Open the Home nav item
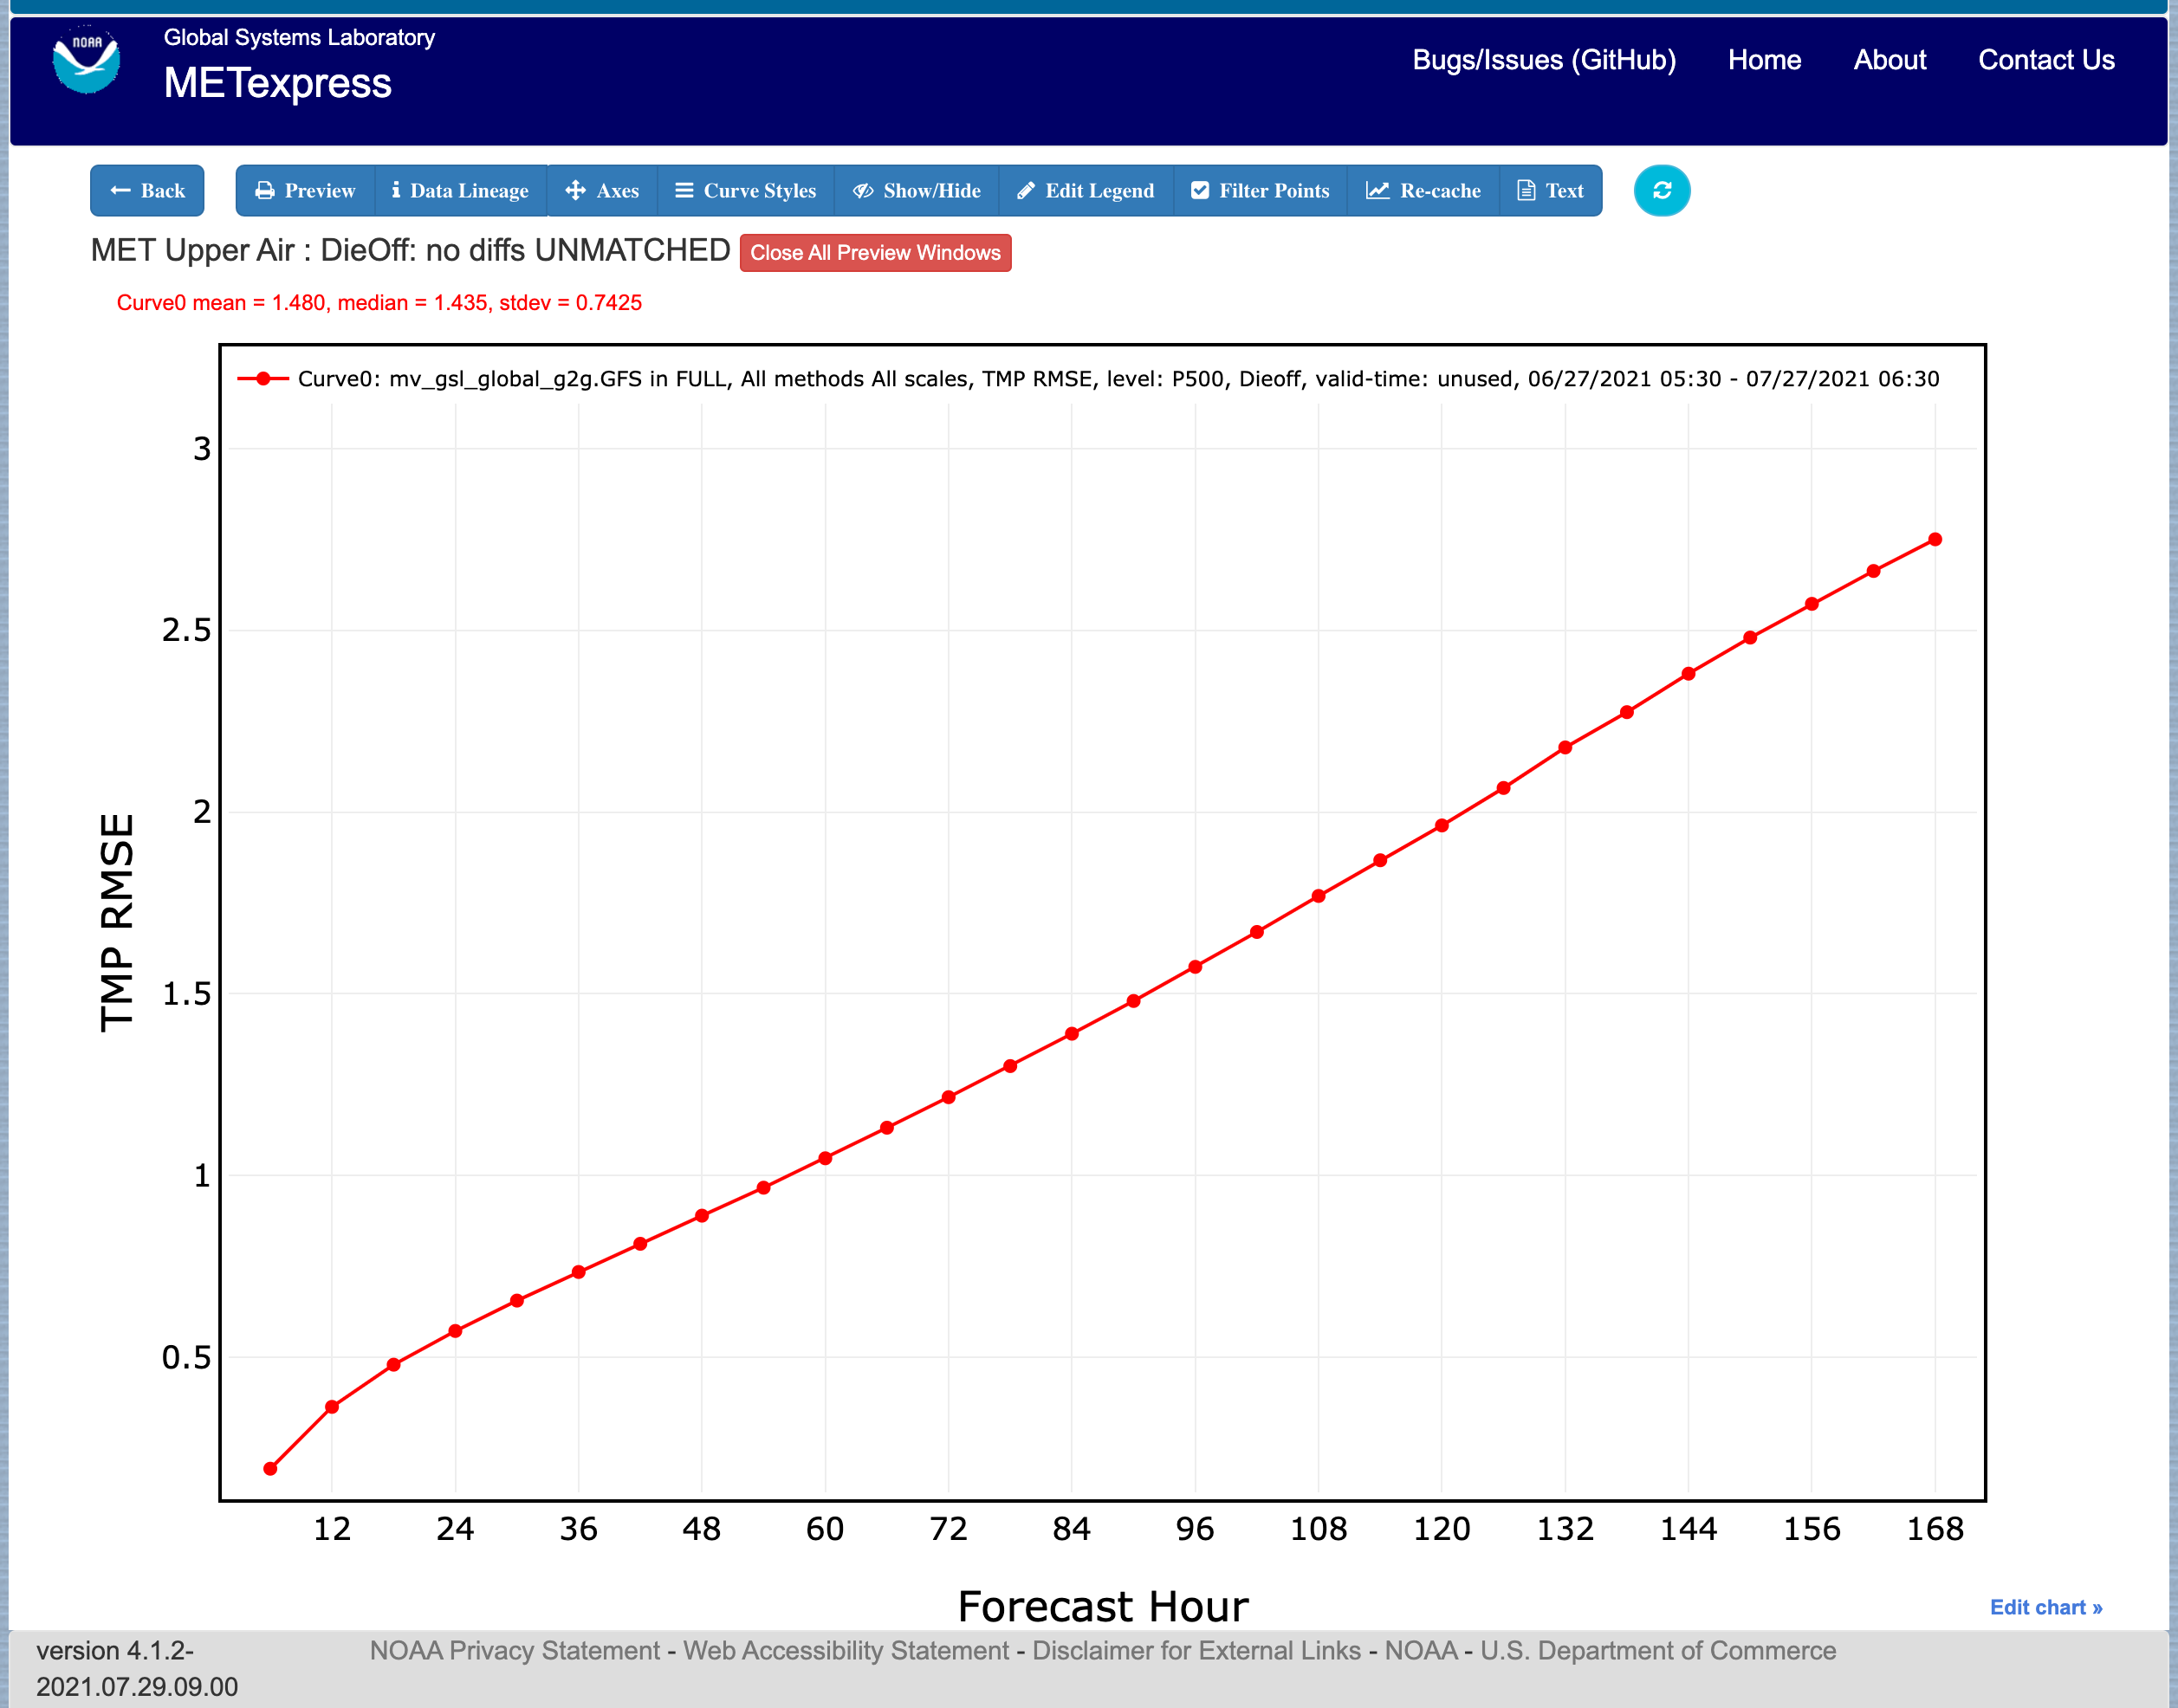This screenshot has width=2178, height=1708. point(1764,60)
